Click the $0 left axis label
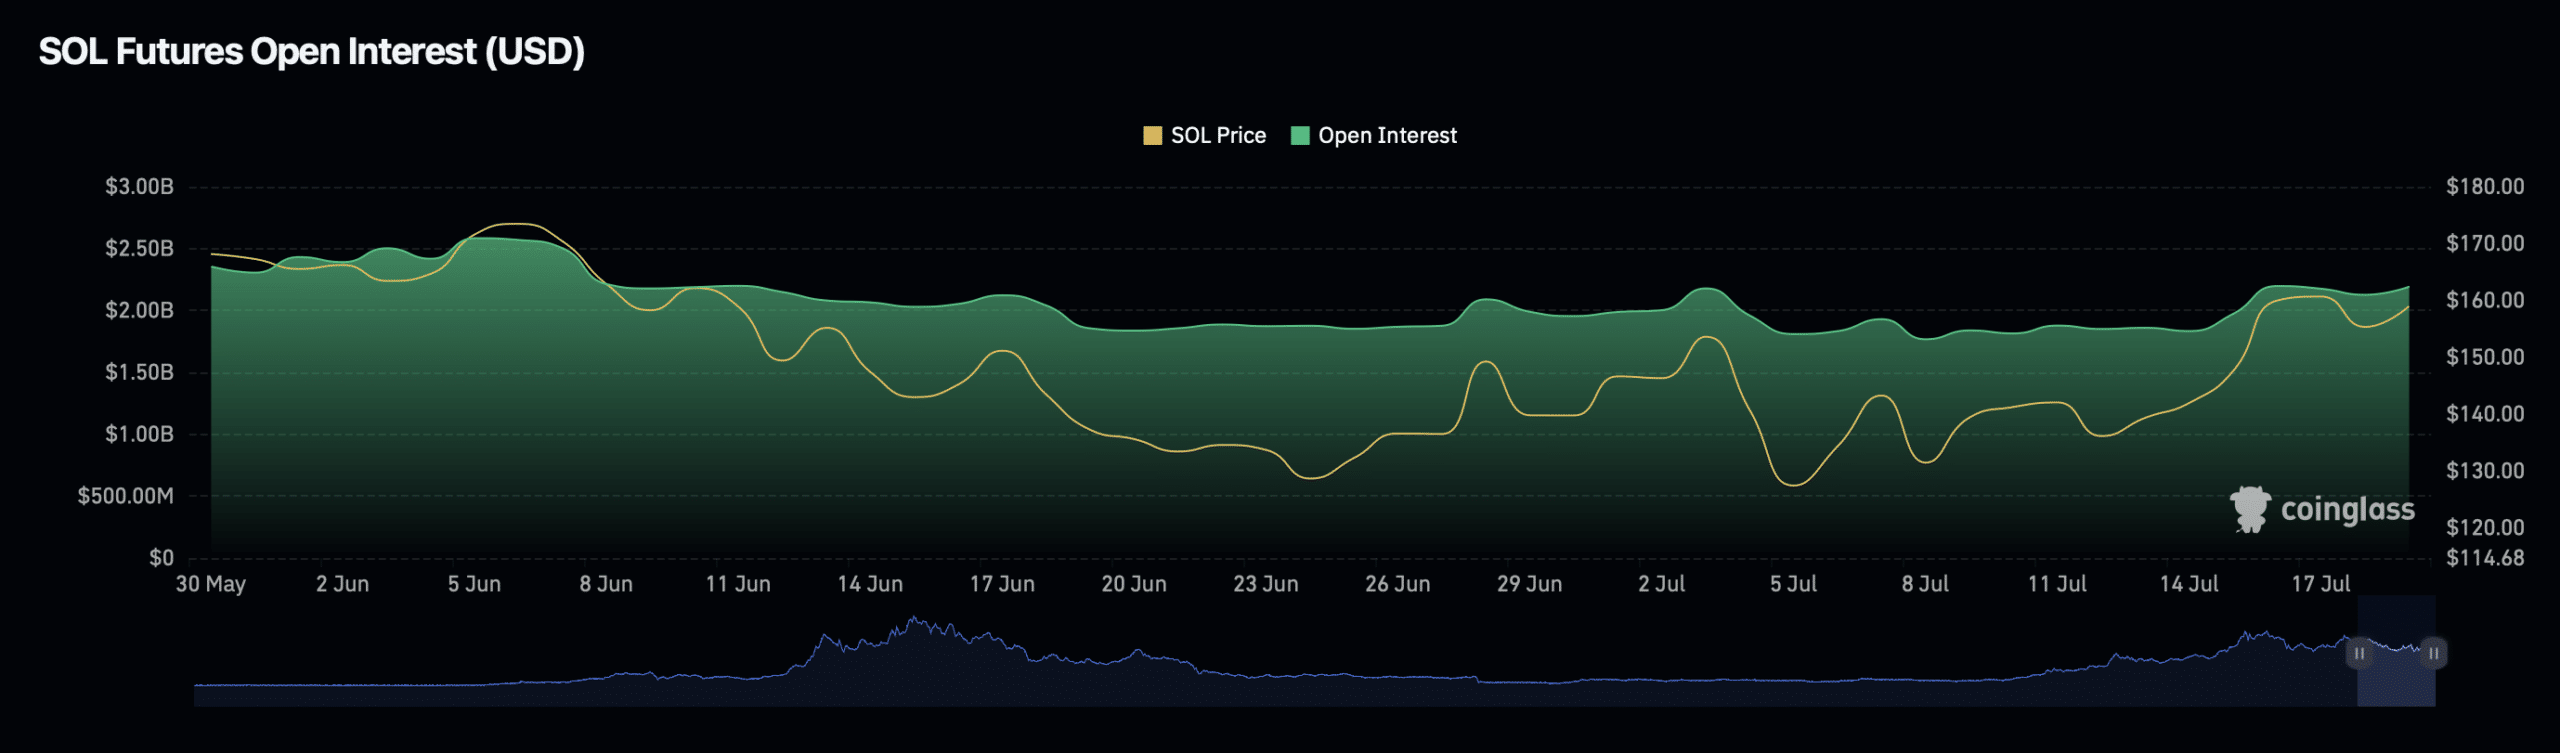 (x=161, y=558)
